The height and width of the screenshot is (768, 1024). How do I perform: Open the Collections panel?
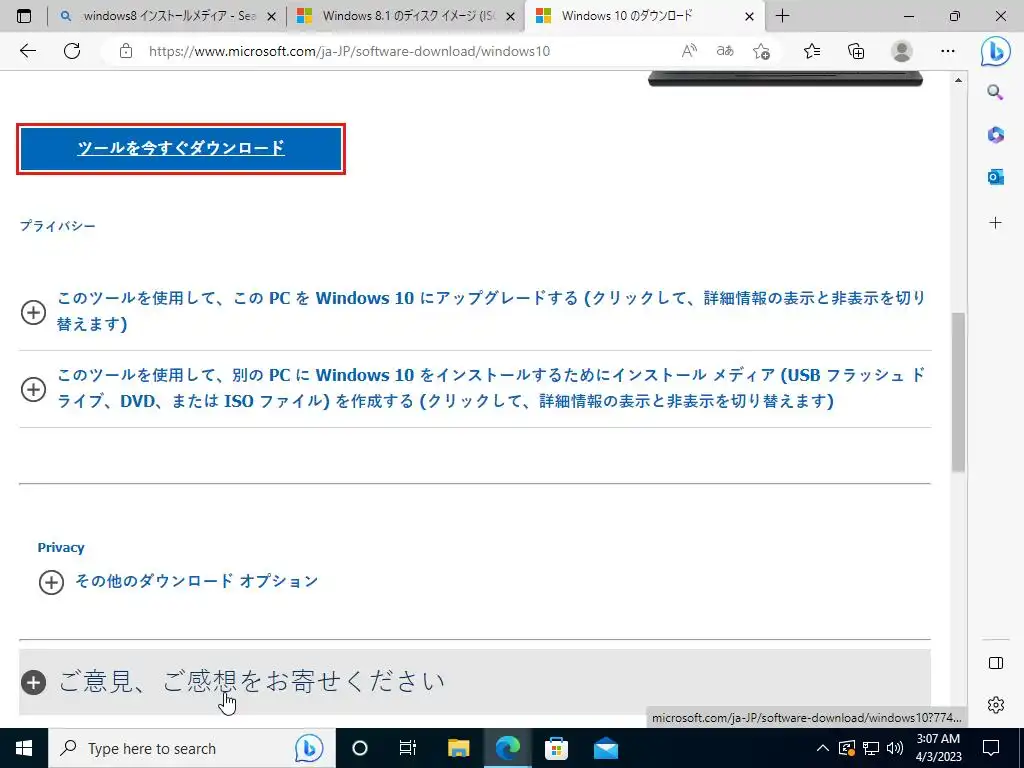(x=856, y=51)
